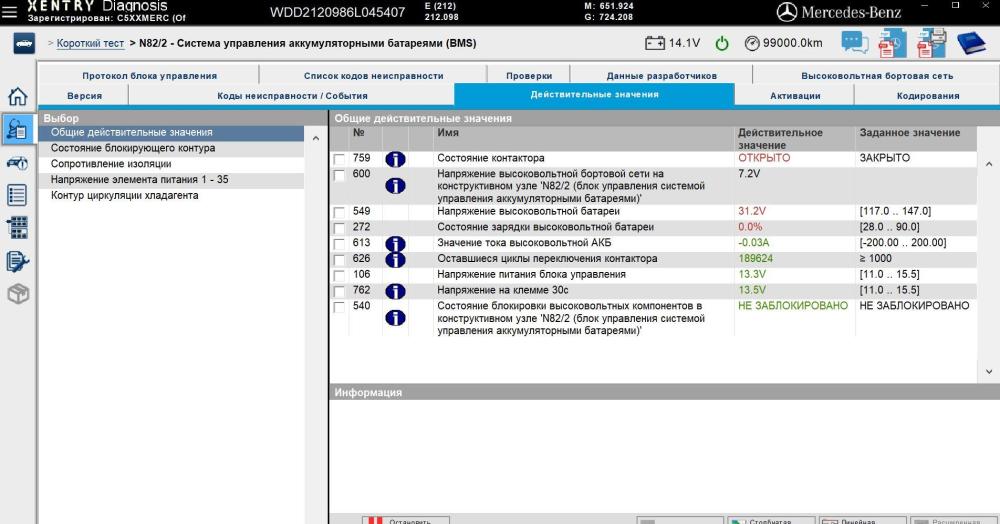Click column header Заданное значение
The image size is (1000, 524).
pyautogui.click(x=909, y=133)
